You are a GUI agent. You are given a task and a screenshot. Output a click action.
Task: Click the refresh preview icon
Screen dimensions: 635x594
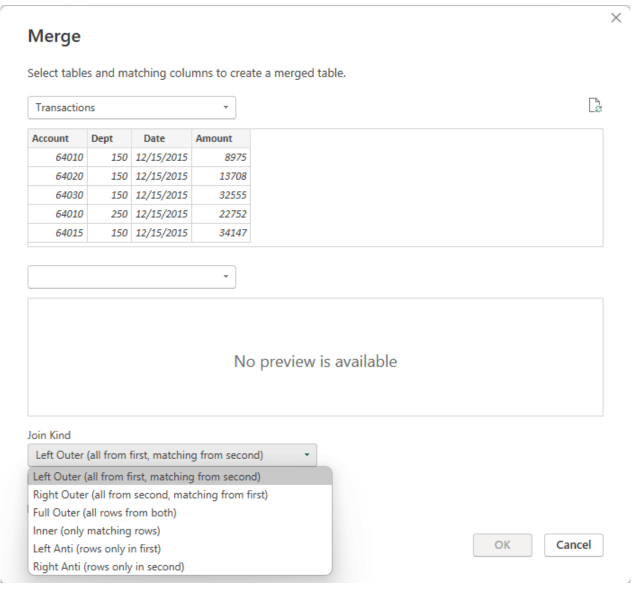596,106
